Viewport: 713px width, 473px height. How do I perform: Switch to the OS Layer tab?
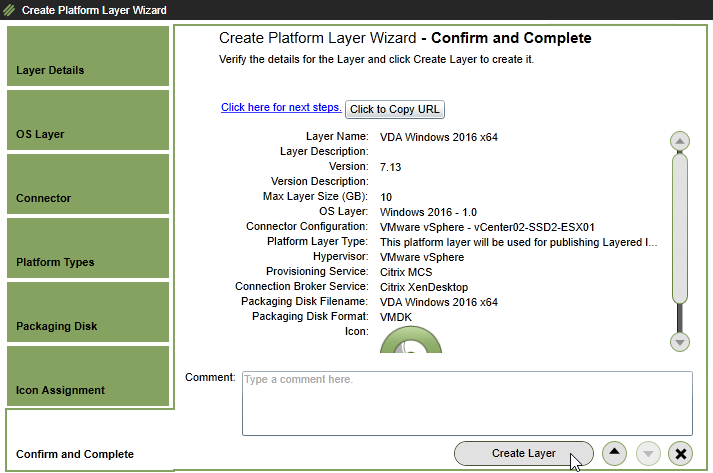(x=88, y=120)
